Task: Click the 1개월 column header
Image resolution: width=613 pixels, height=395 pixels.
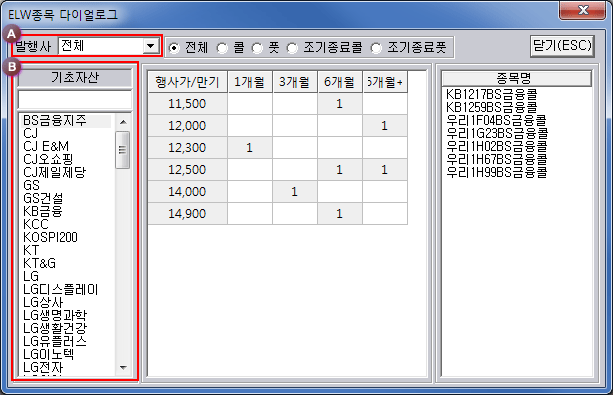Action: coord(249,82)
